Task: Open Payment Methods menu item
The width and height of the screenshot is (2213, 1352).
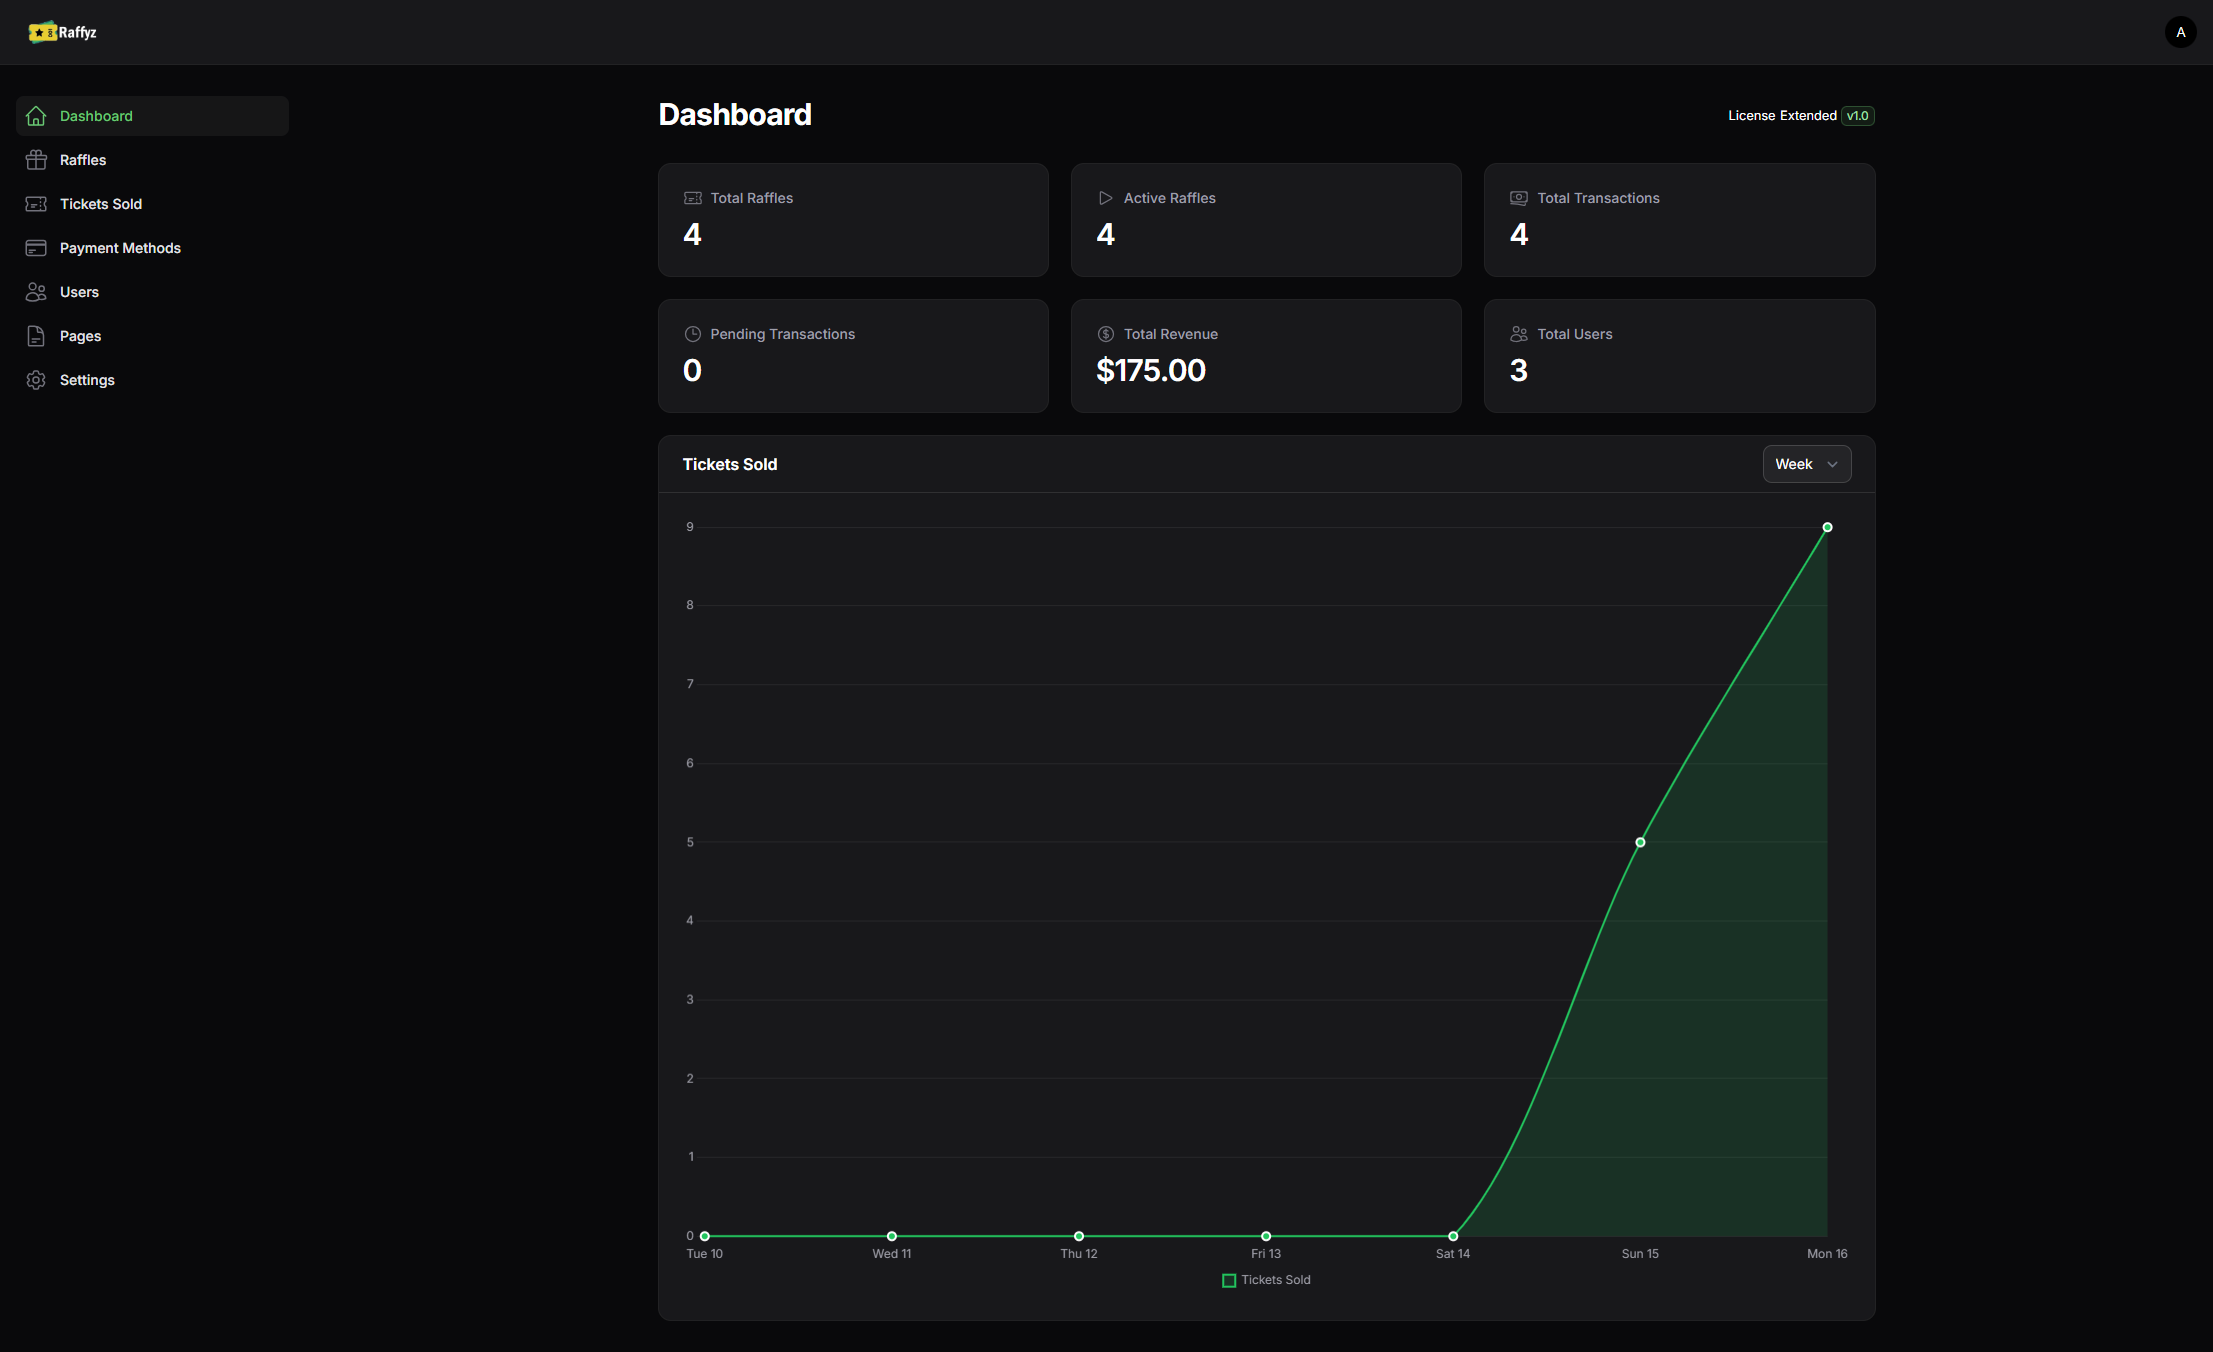Action: click(120, 248)
